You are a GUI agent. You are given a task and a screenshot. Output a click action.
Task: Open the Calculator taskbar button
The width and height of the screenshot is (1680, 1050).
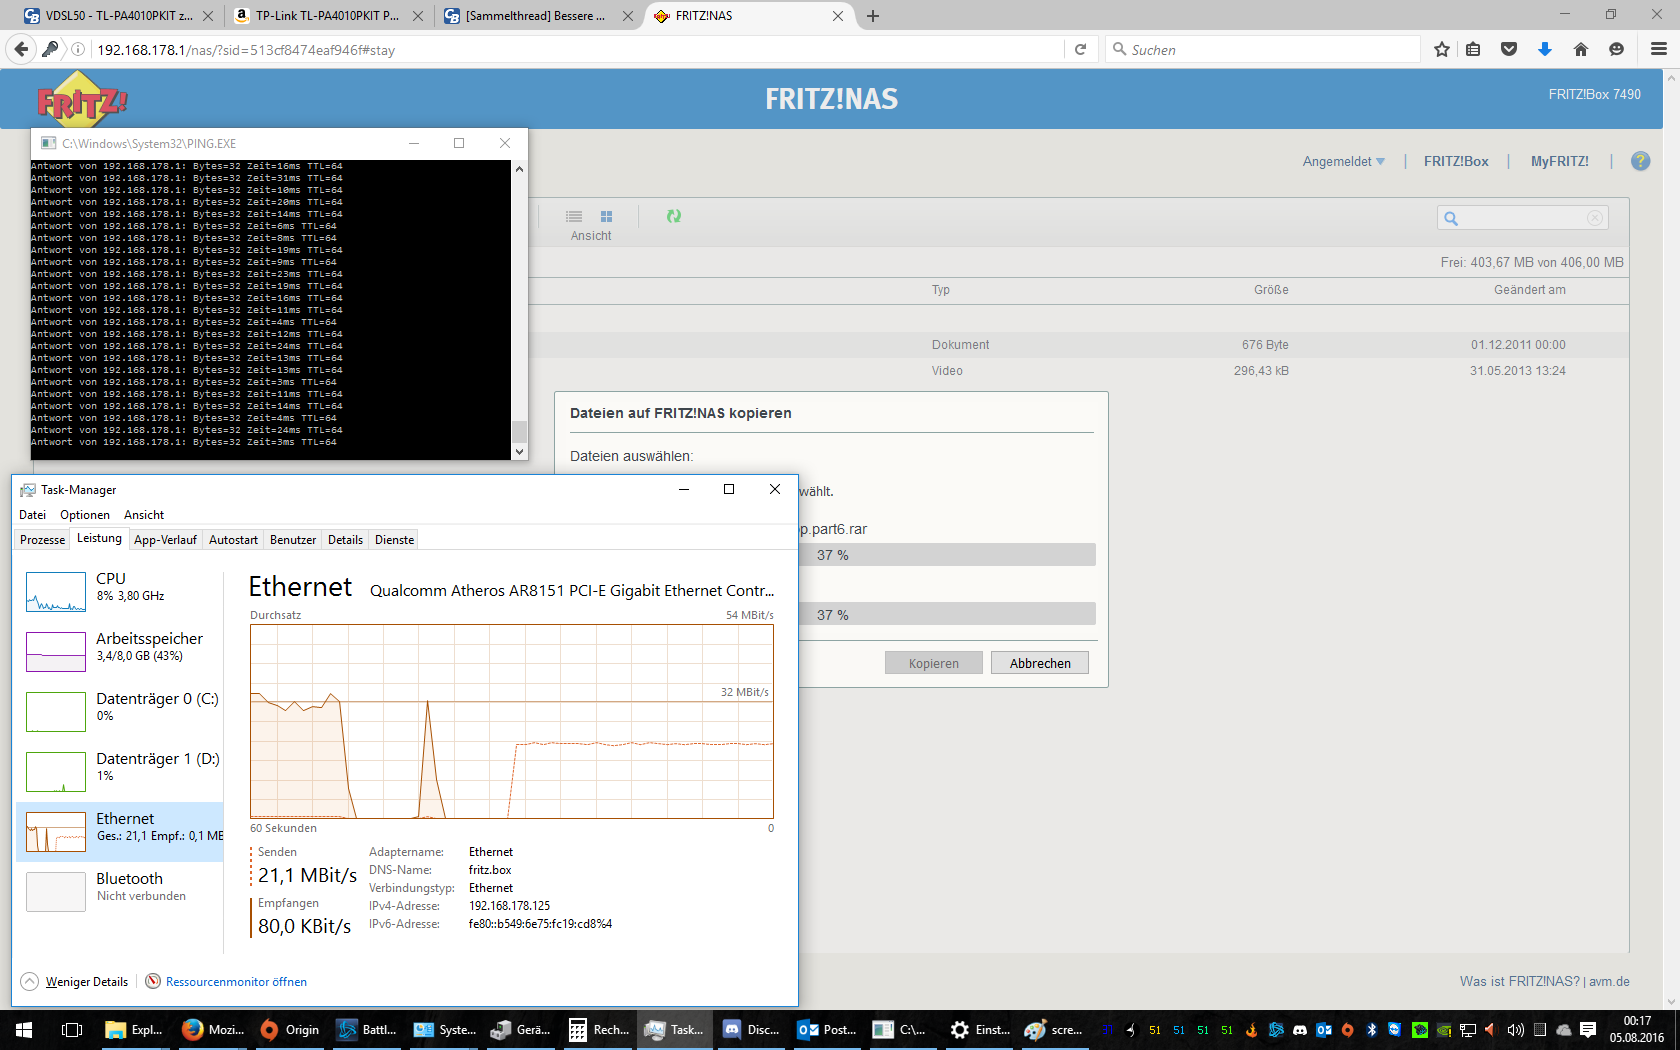tap(598, 1029)
